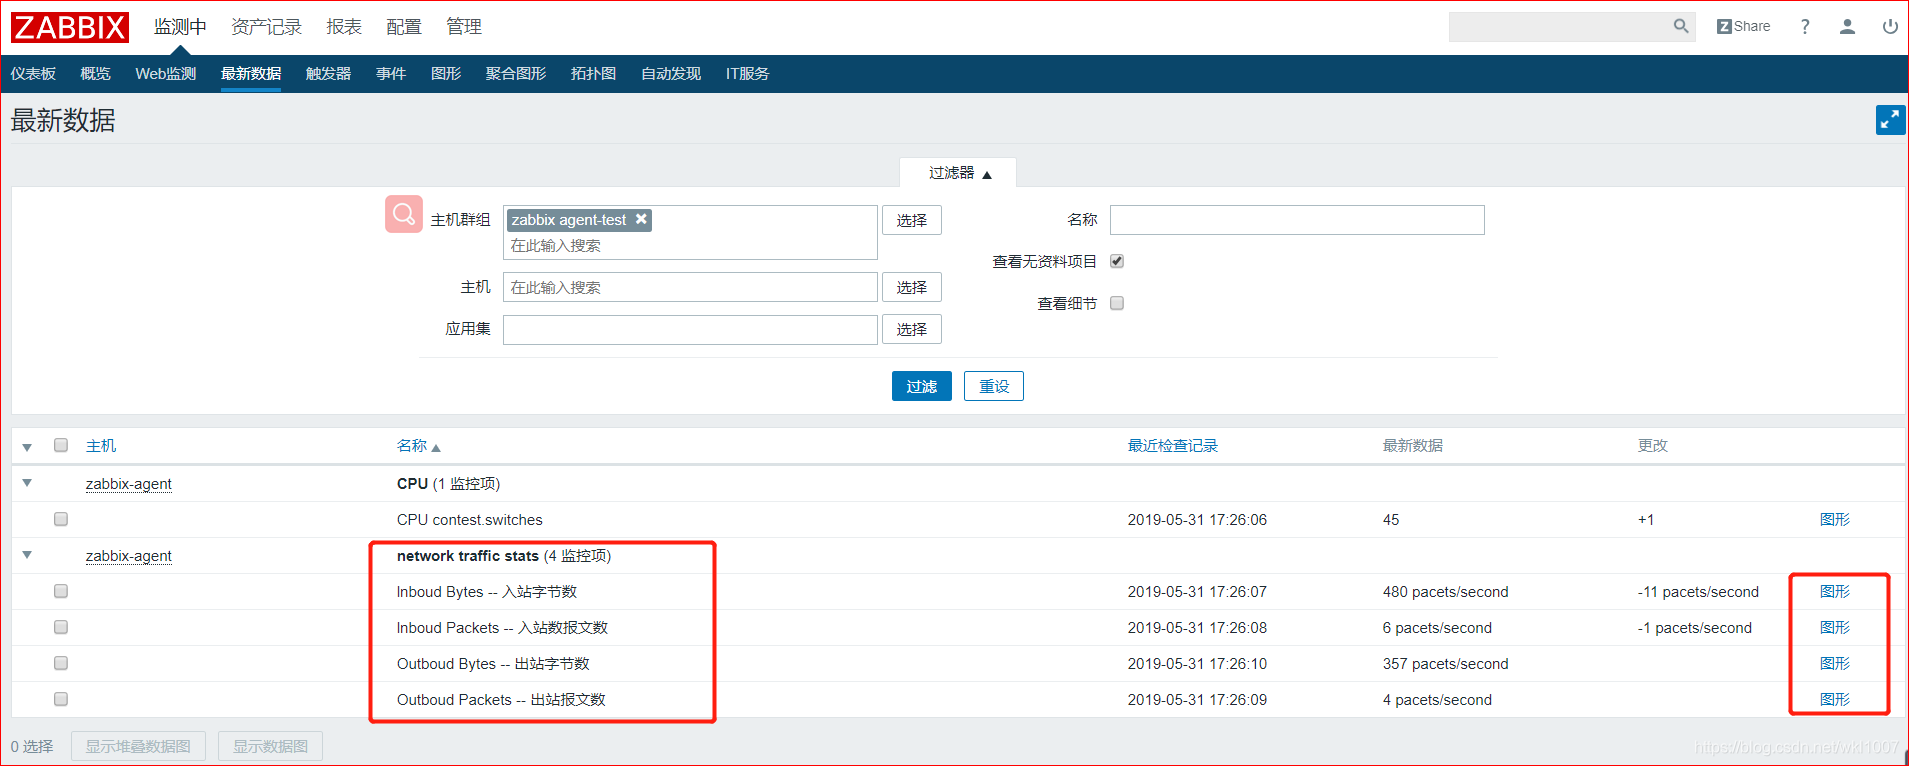
Task: Open 图形 for CPU contest.switches
Action: tap(1835, 519)
